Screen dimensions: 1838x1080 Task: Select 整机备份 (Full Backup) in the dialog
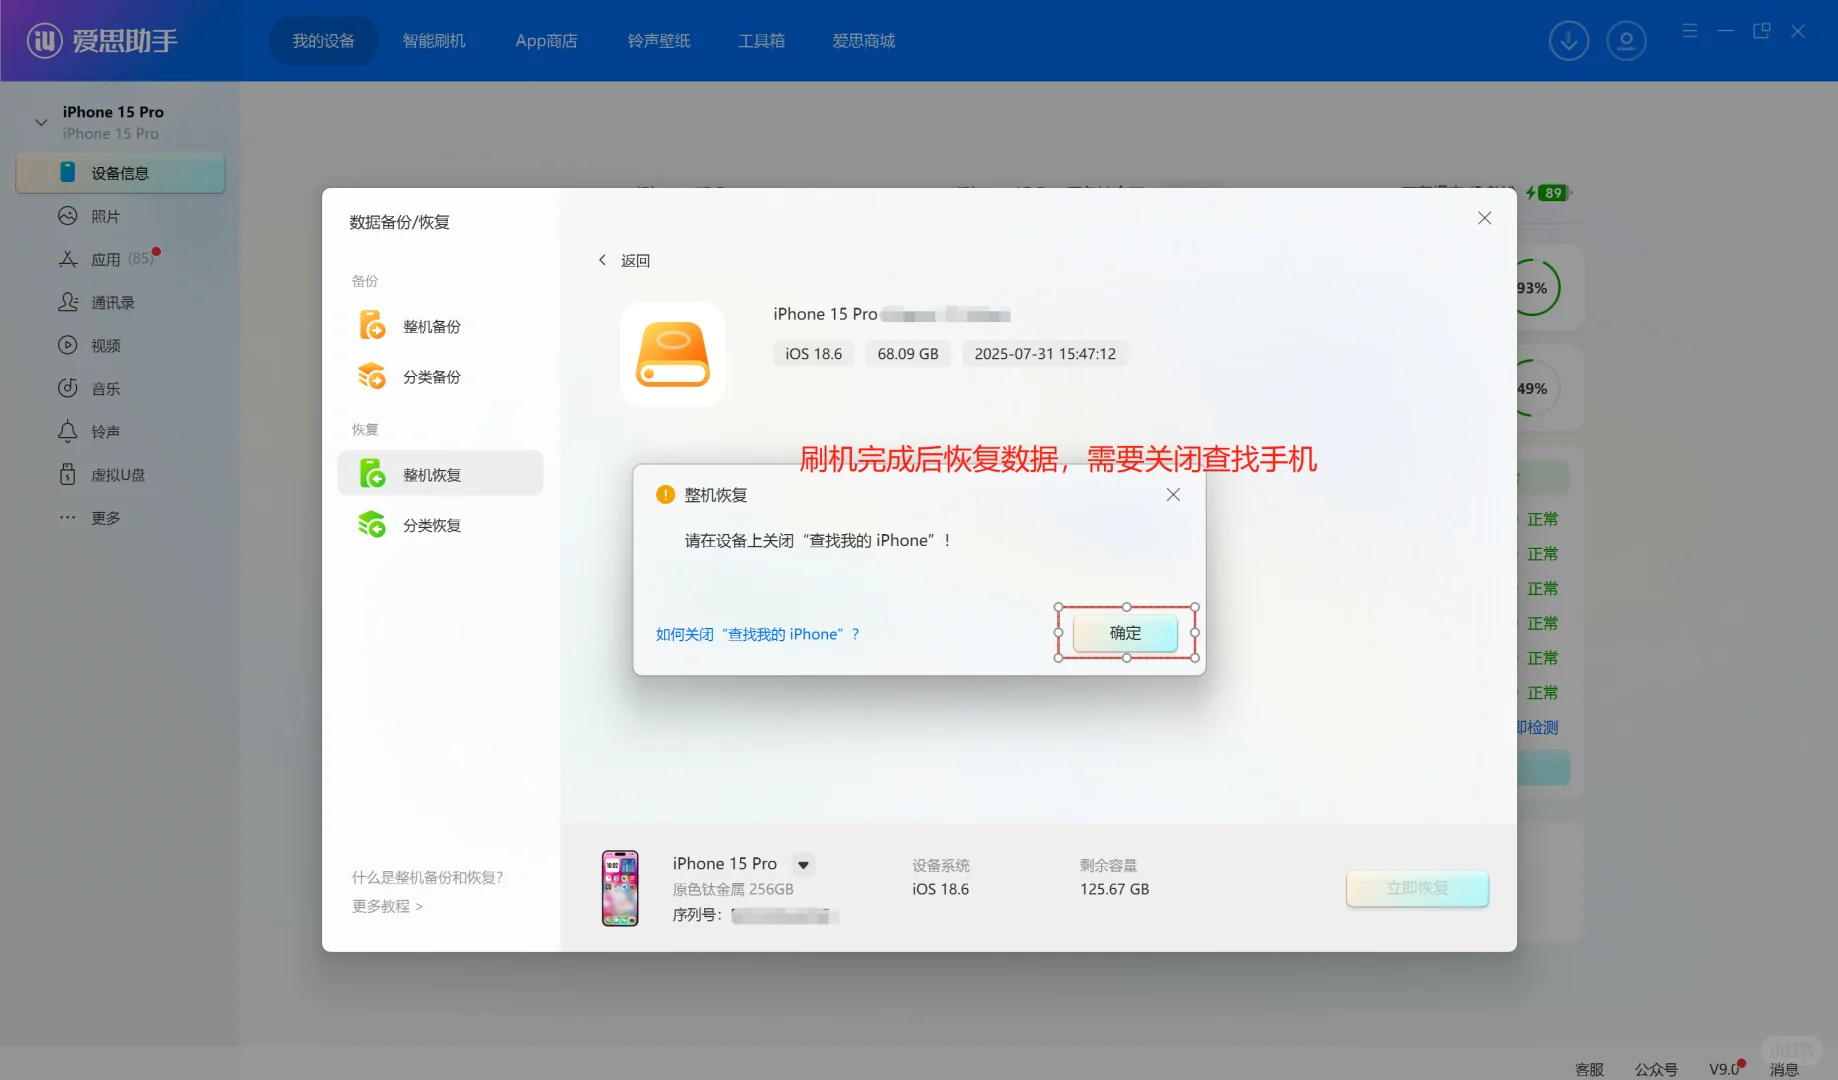tap(431, 324)
